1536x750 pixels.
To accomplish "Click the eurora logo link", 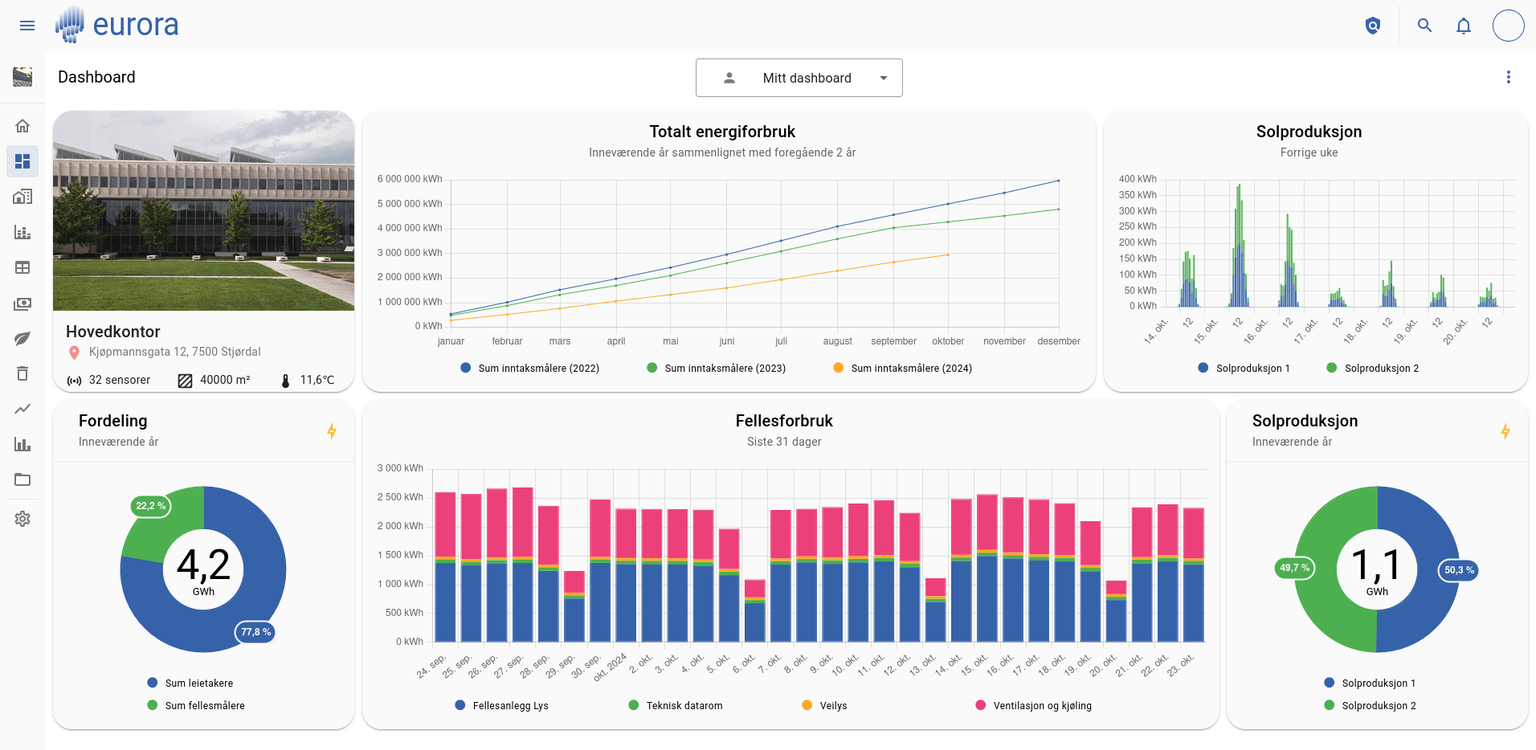I will tap(117, 25).
